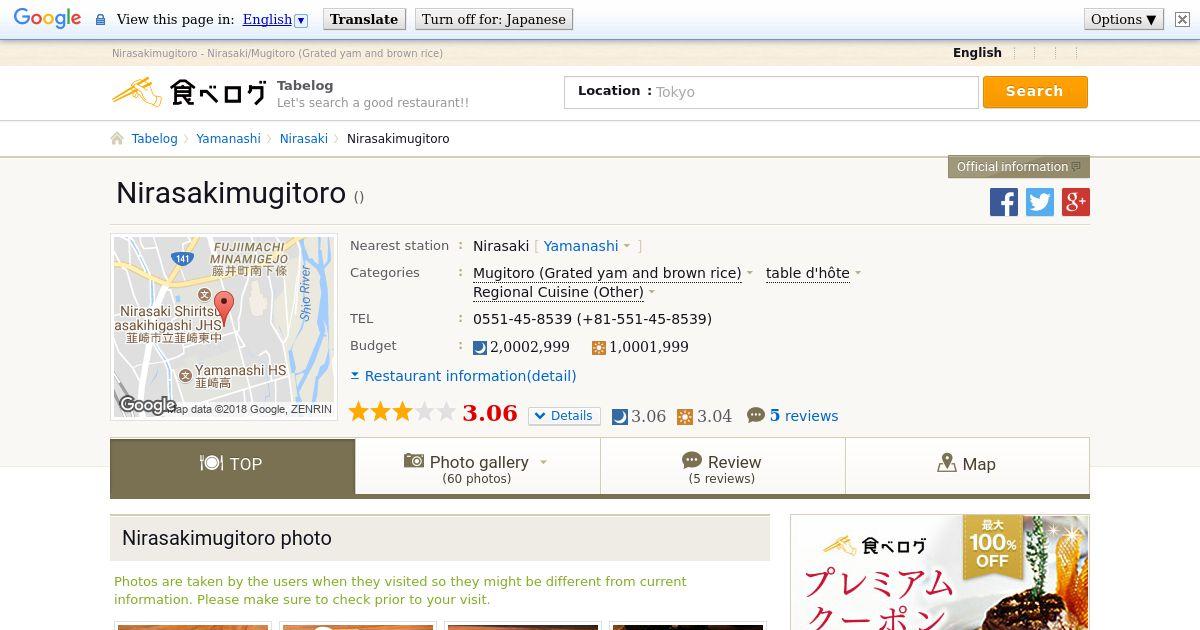This screenshot has width=1200, height=630.
Task: Open the Options dropdown in translate bar
Action: 1124,19
